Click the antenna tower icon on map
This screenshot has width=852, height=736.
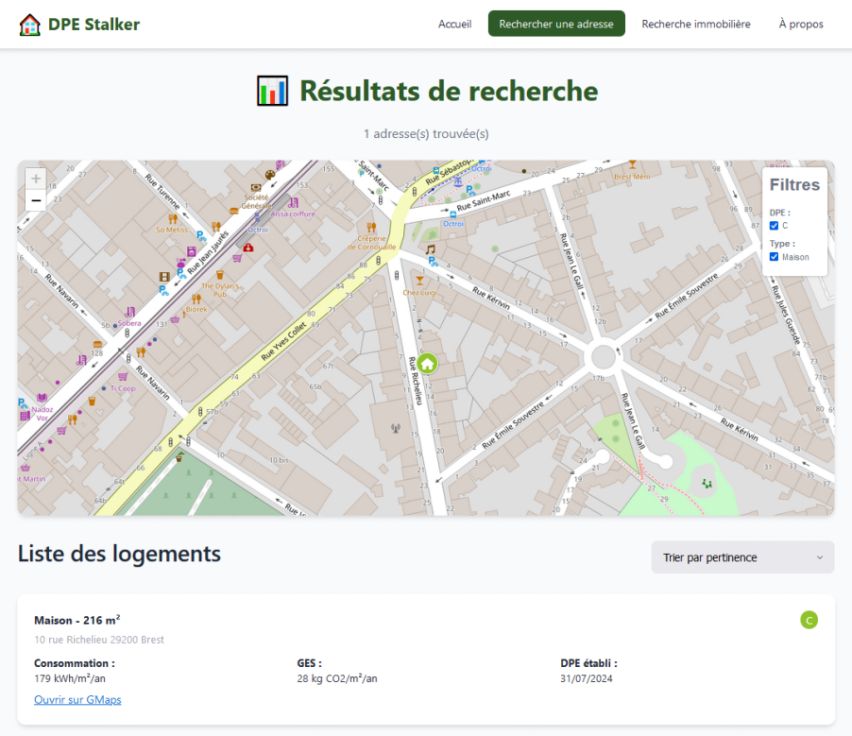[396, 429]
